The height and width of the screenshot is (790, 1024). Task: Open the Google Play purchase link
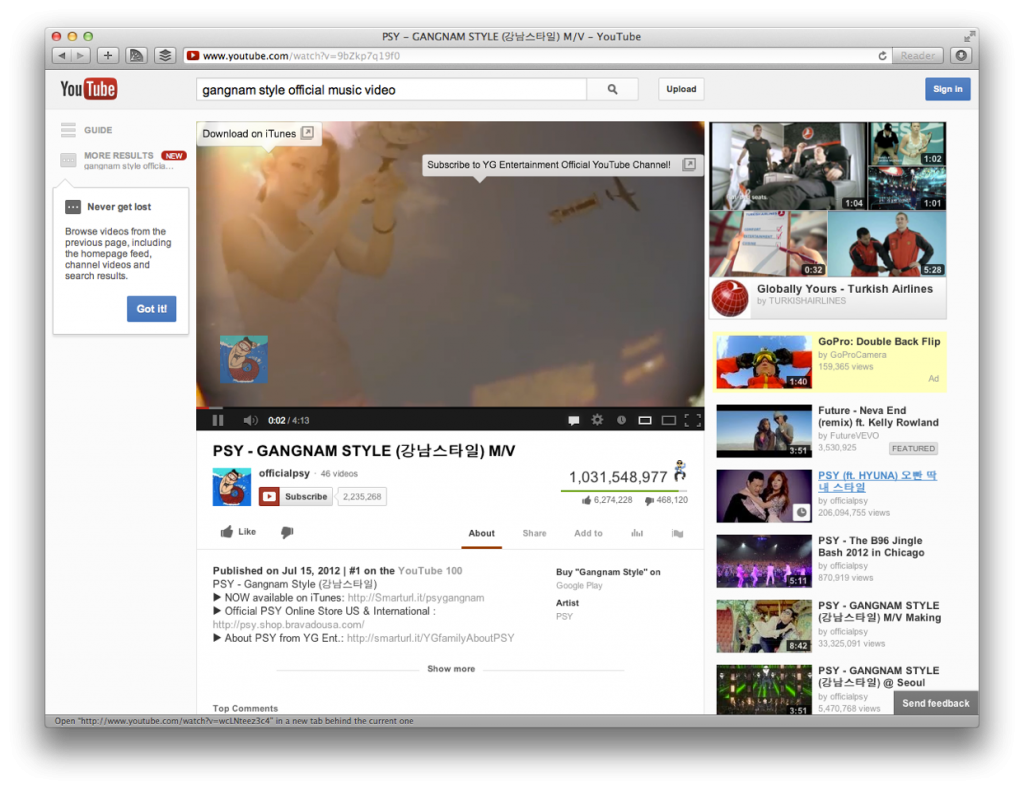(x=579, y=586)
